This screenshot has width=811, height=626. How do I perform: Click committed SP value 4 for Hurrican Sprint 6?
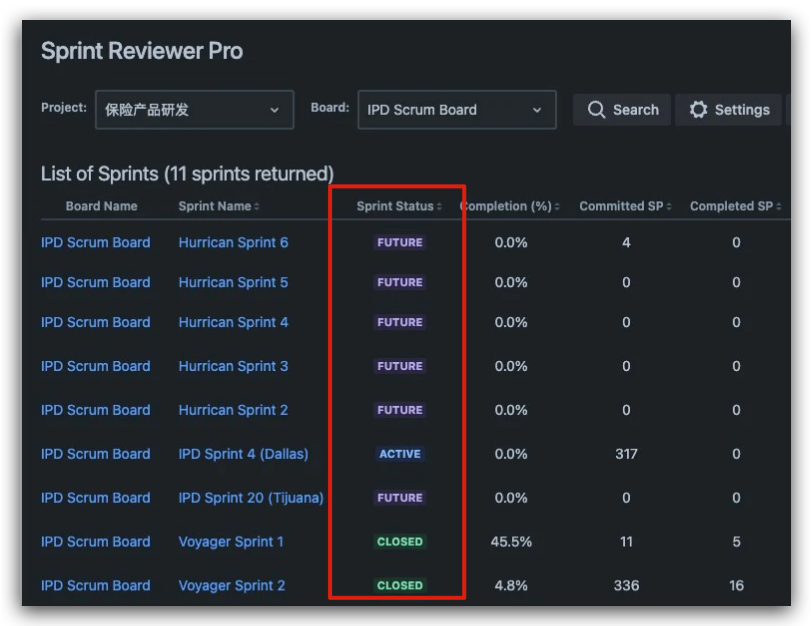pos(626,243)
